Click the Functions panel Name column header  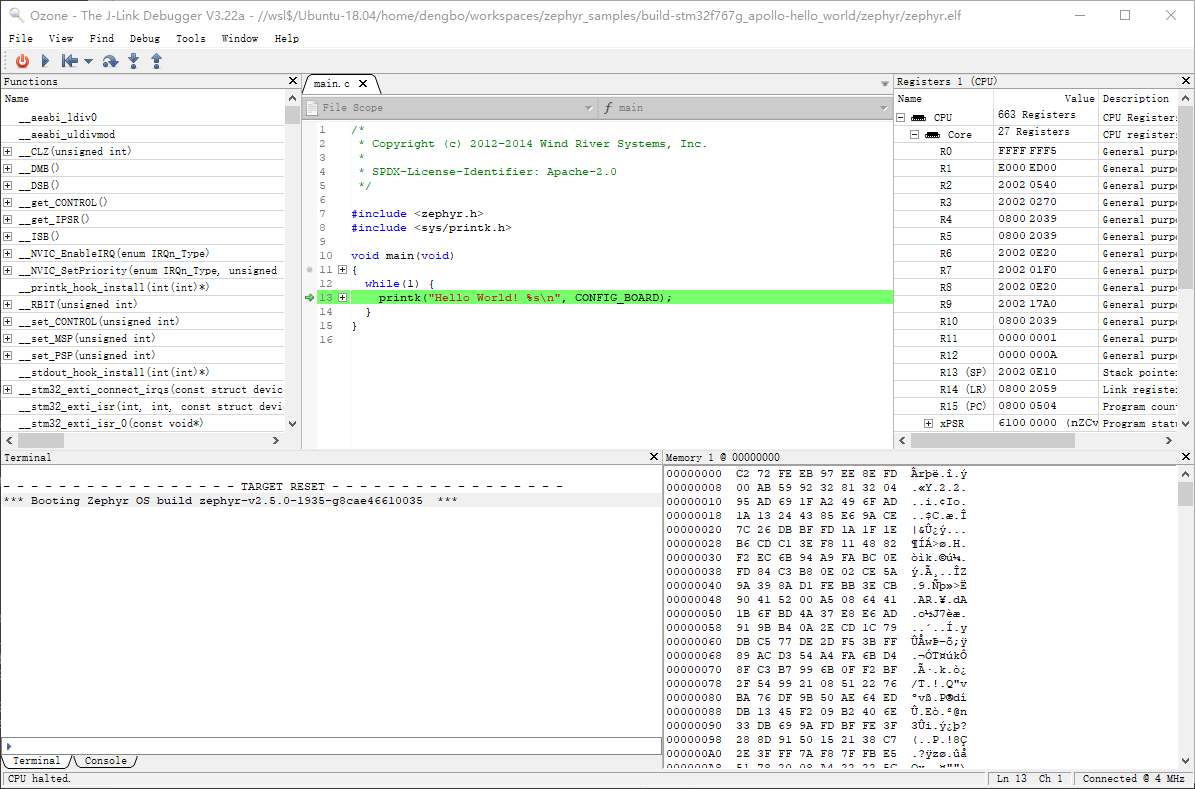click(143, 98)
